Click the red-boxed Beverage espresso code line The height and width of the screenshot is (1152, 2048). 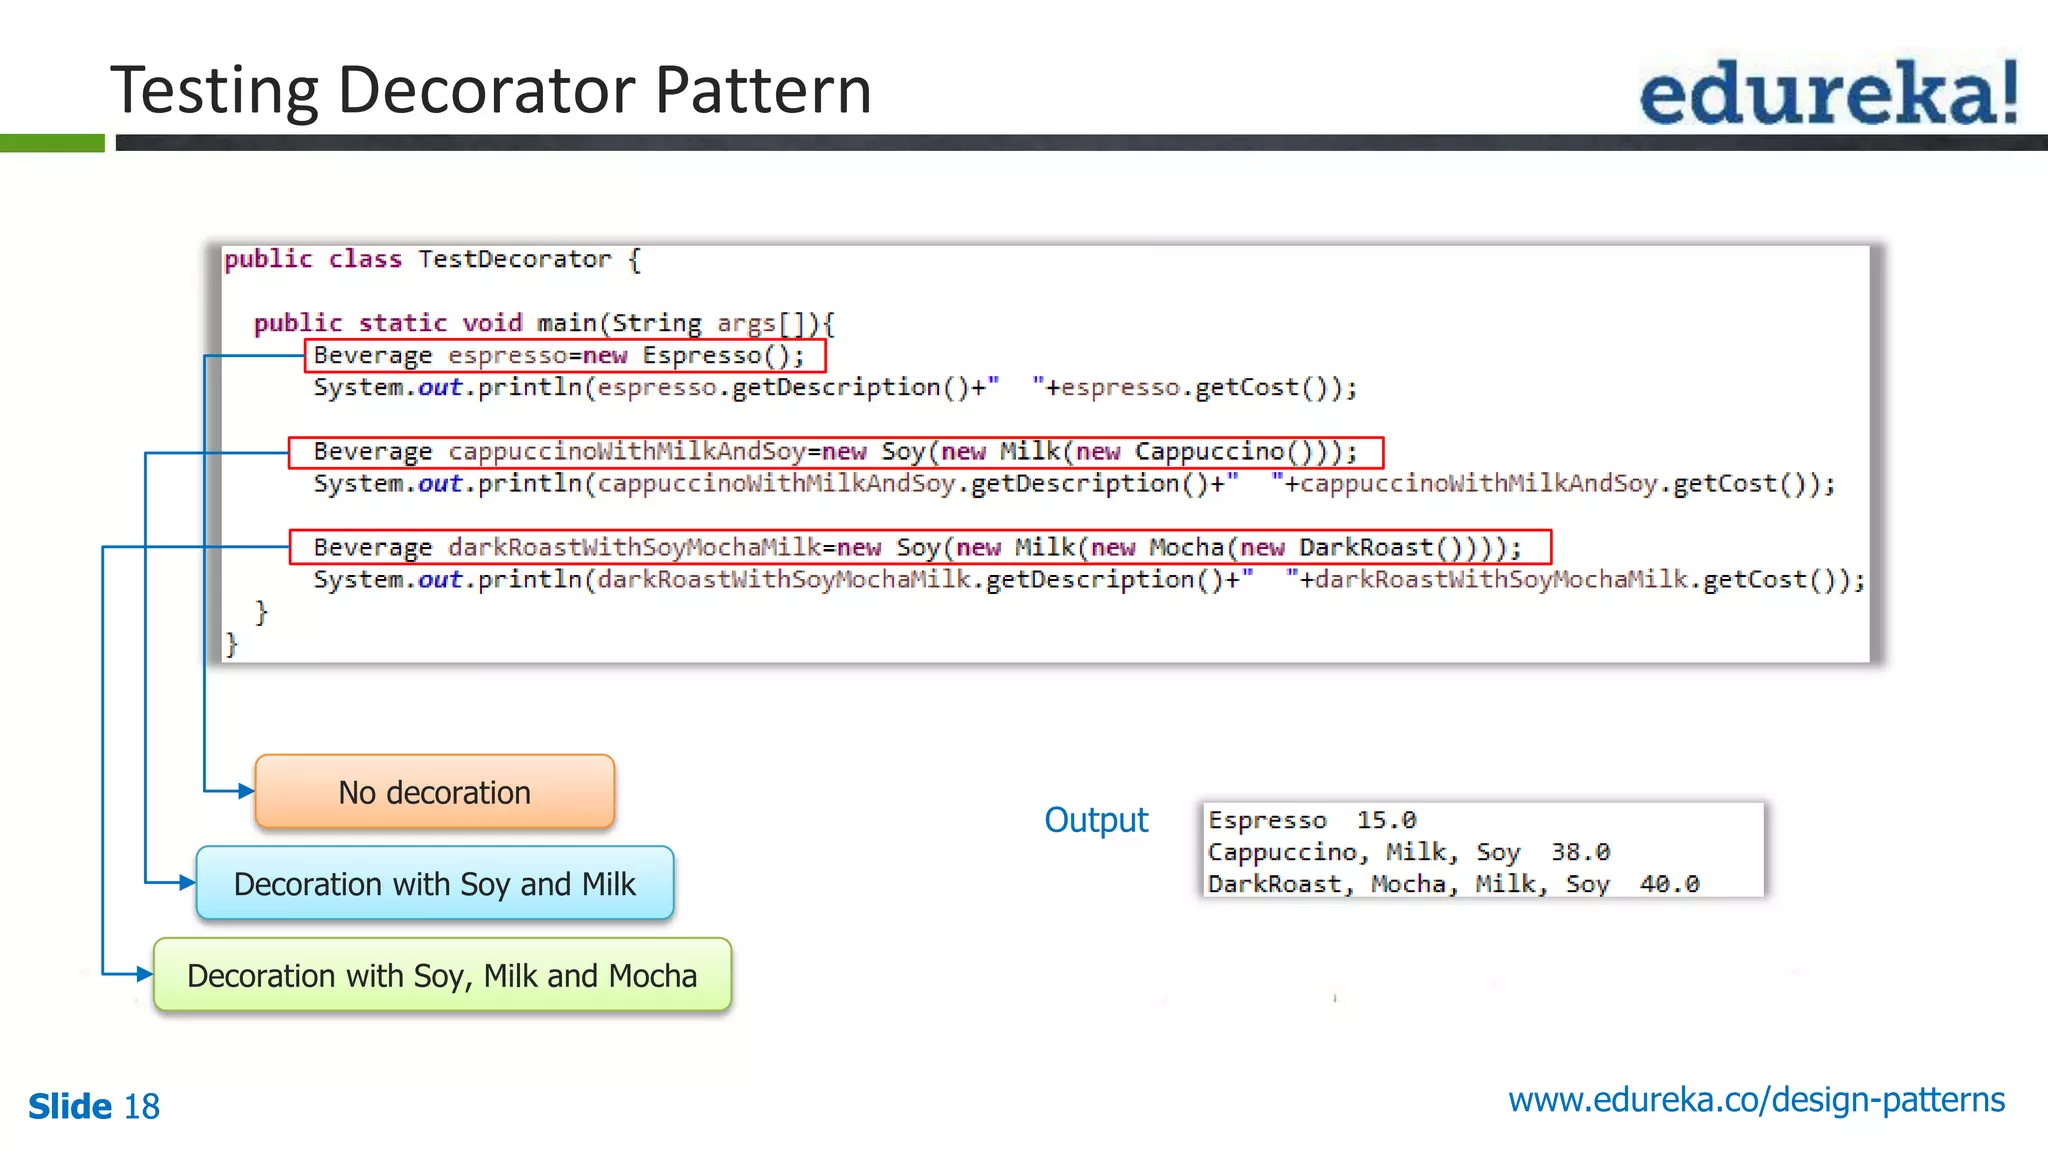(x=564, y=356)
